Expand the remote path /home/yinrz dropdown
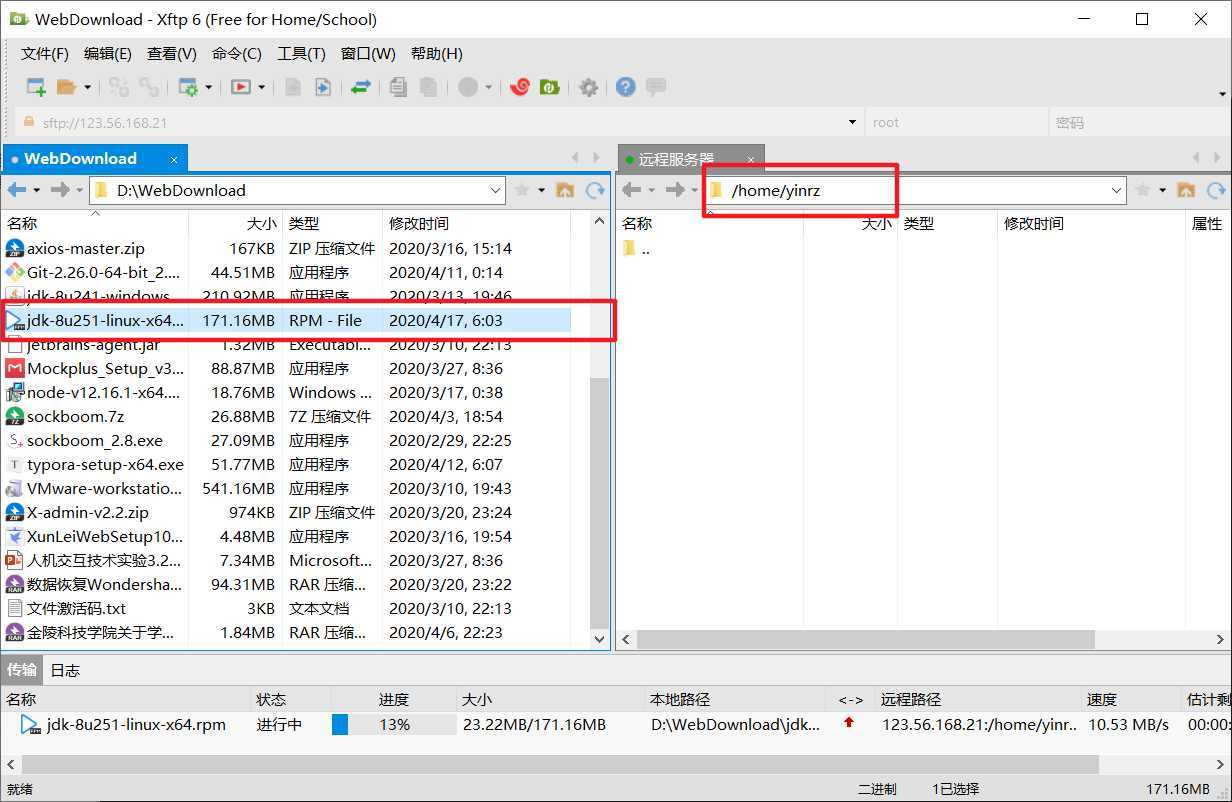The height and width of the screenshot is (802, 1232). pyautogui.click(x=1117, y=190)
